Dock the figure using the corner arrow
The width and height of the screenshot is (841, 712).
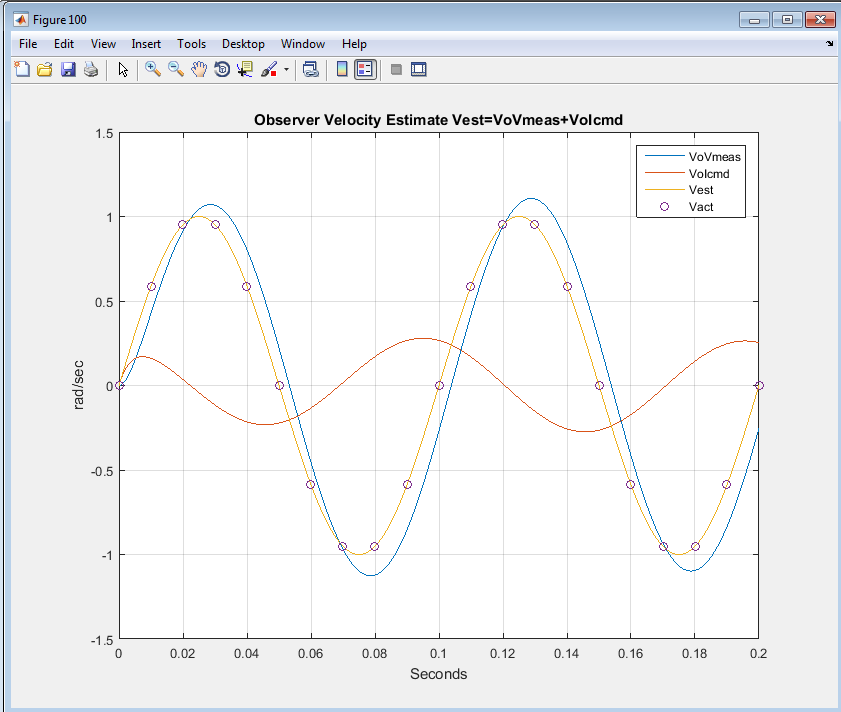click(830, 43)
